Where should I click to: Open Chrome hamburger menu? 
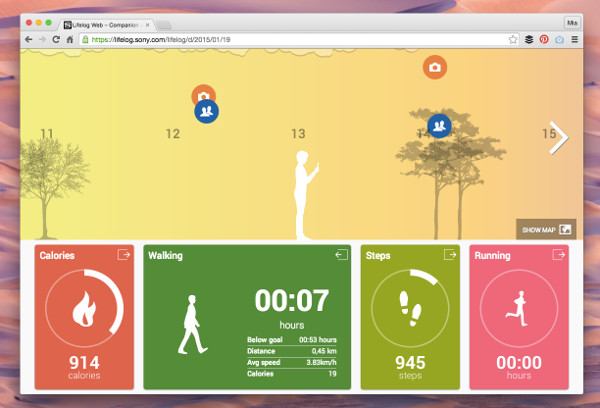coord(574,39)
